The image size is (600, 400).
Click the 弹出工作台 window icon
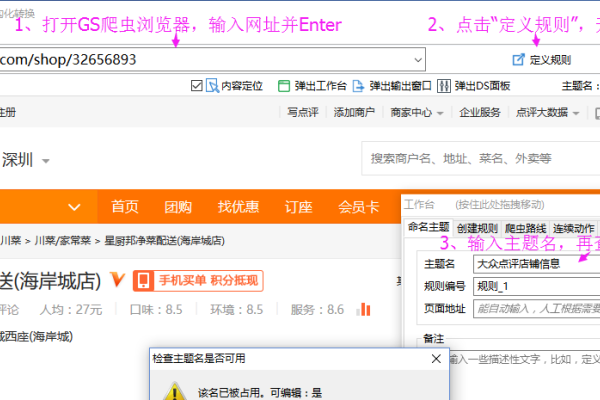[x=284, y=86]
